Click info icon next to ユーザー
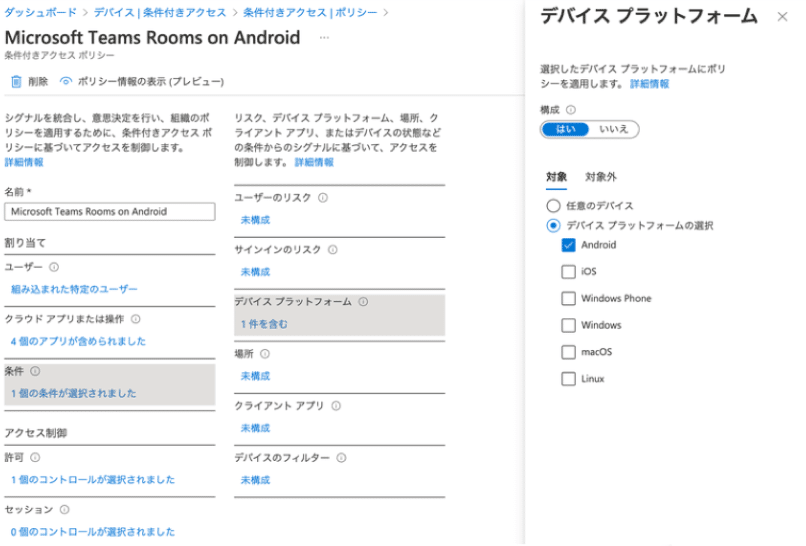Viewport: 806px width, 546px height. click(54, 267)
